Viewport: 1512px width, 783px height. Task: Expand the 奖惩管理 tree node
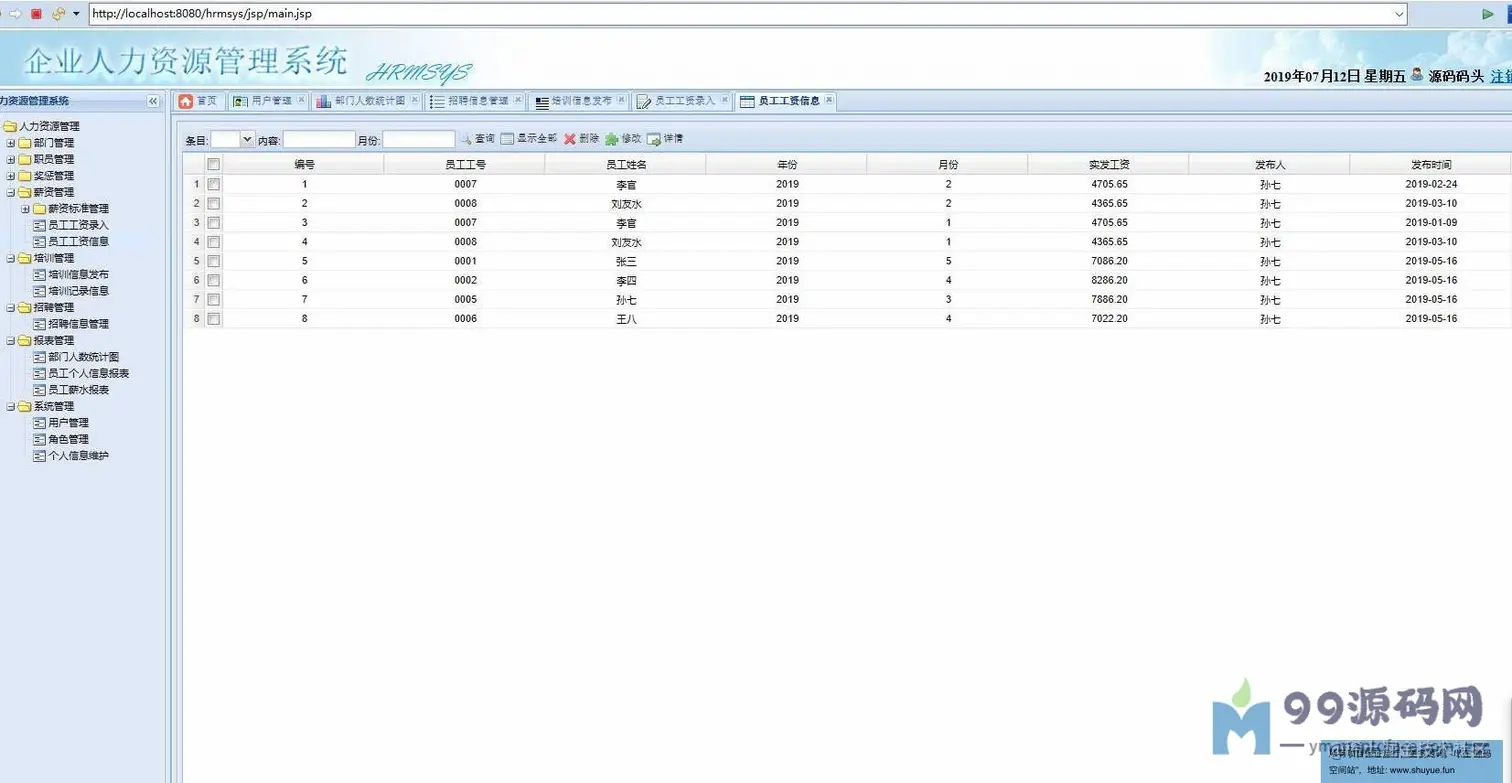tap(11, 176)
